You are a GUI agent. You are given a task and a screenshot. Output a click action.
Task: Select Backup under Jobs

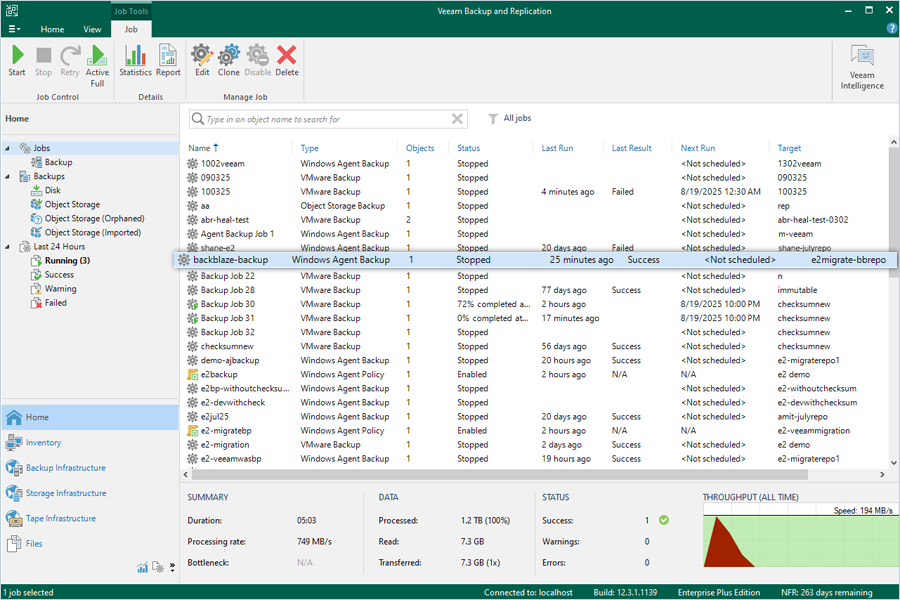pyautogui.click(x=52, y=162)
